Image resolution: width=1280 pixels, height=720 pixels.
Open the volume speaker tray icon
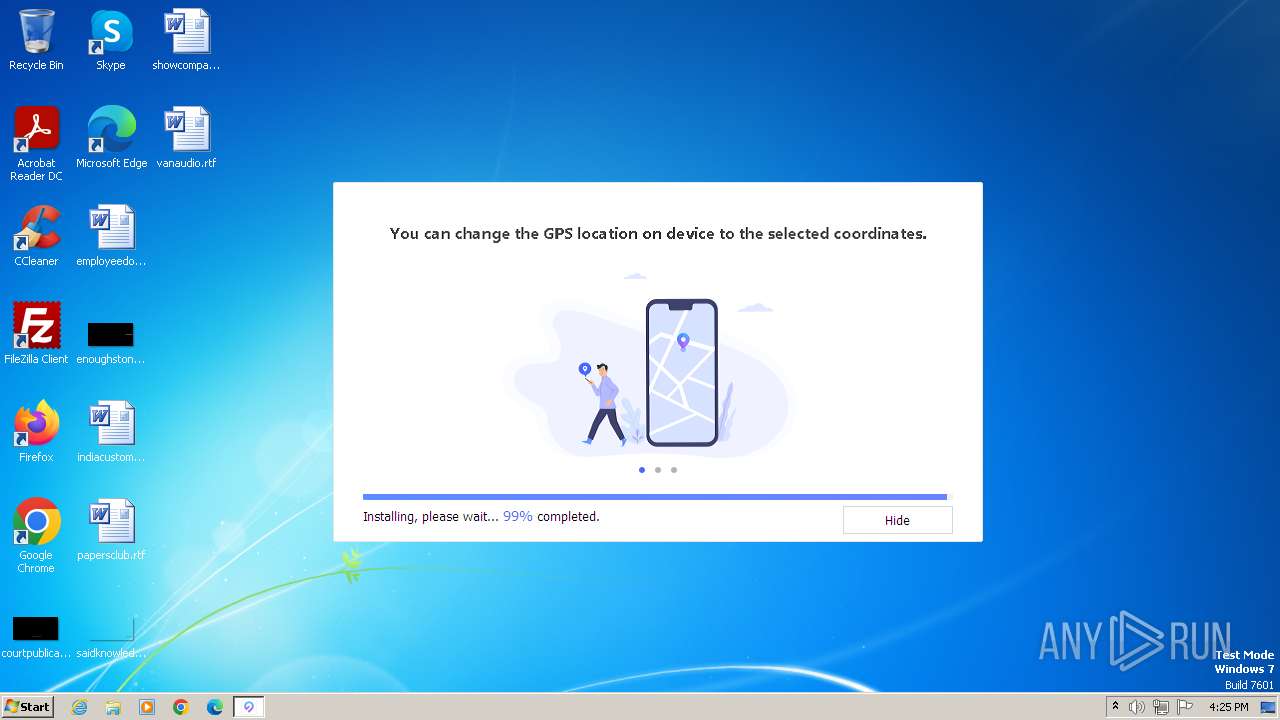1137,707
